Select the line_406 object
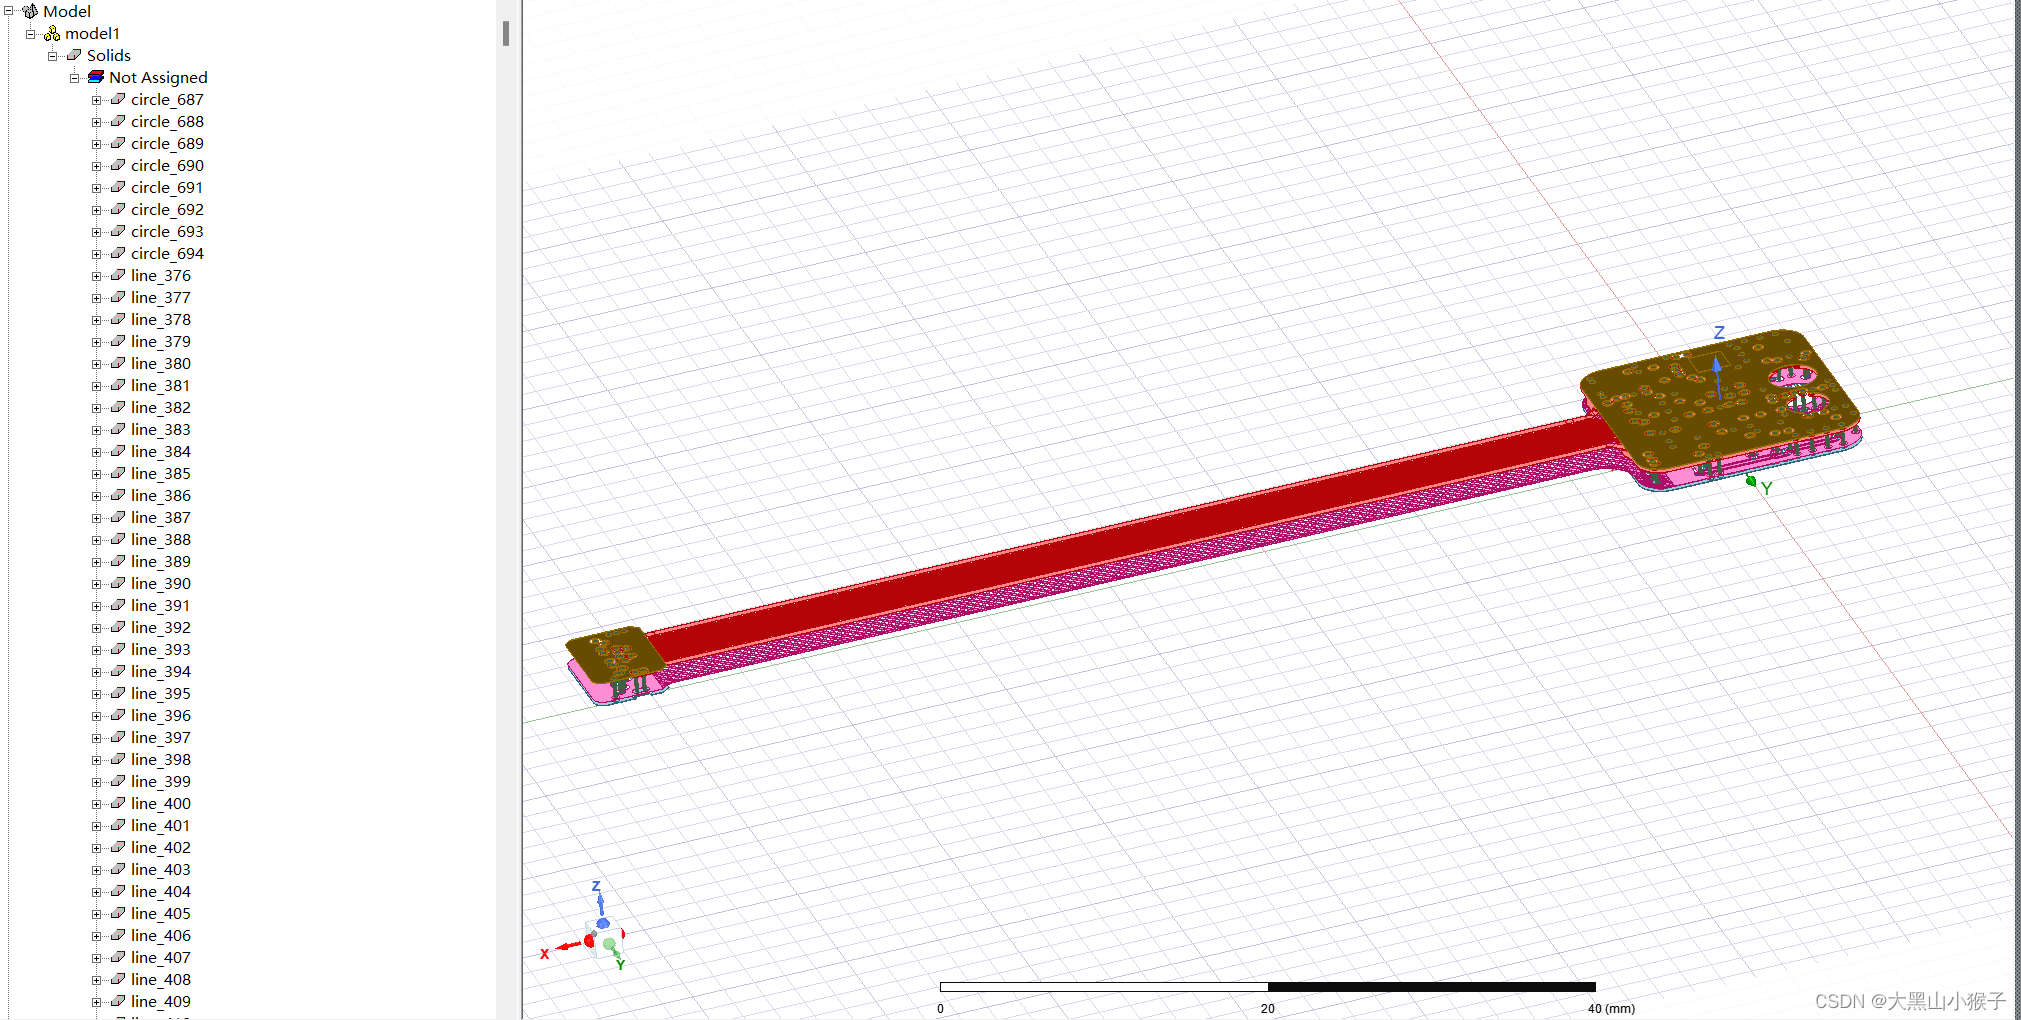Screen dimensions: 2021x1020 click(x=160, y=935)
